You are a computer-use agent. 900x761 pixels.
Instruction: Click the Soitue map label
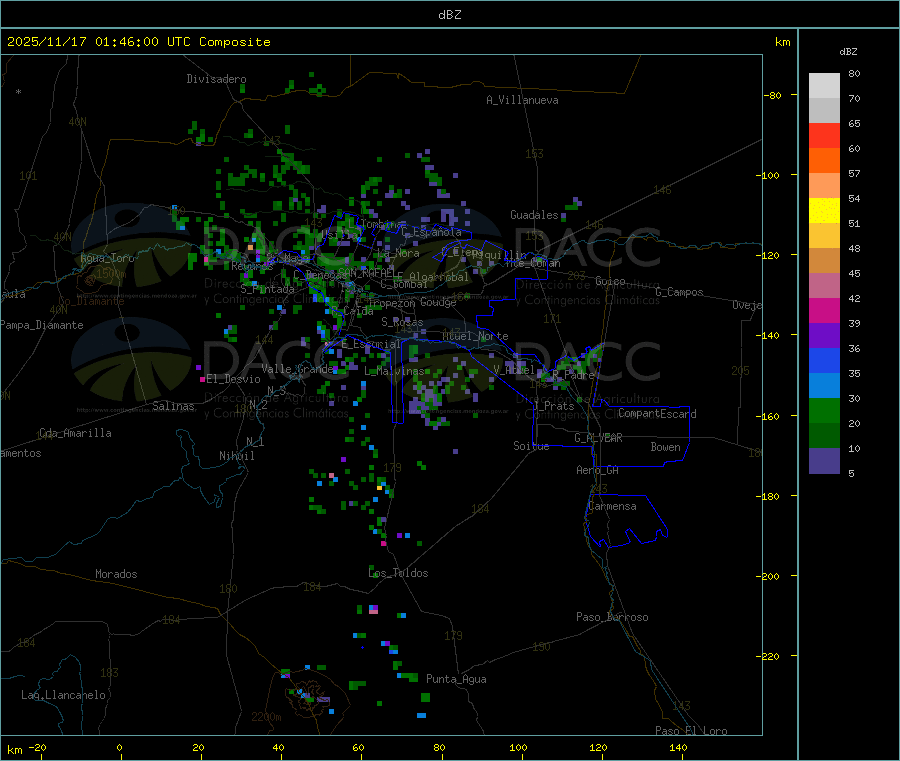531,446
